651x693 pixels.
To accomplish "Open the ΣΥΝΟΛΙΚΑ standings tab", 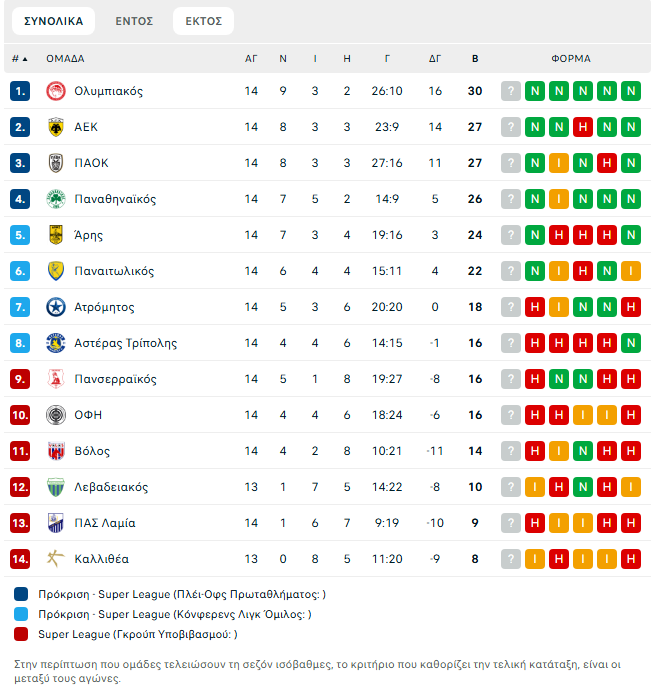I will (x=53, y=21).
